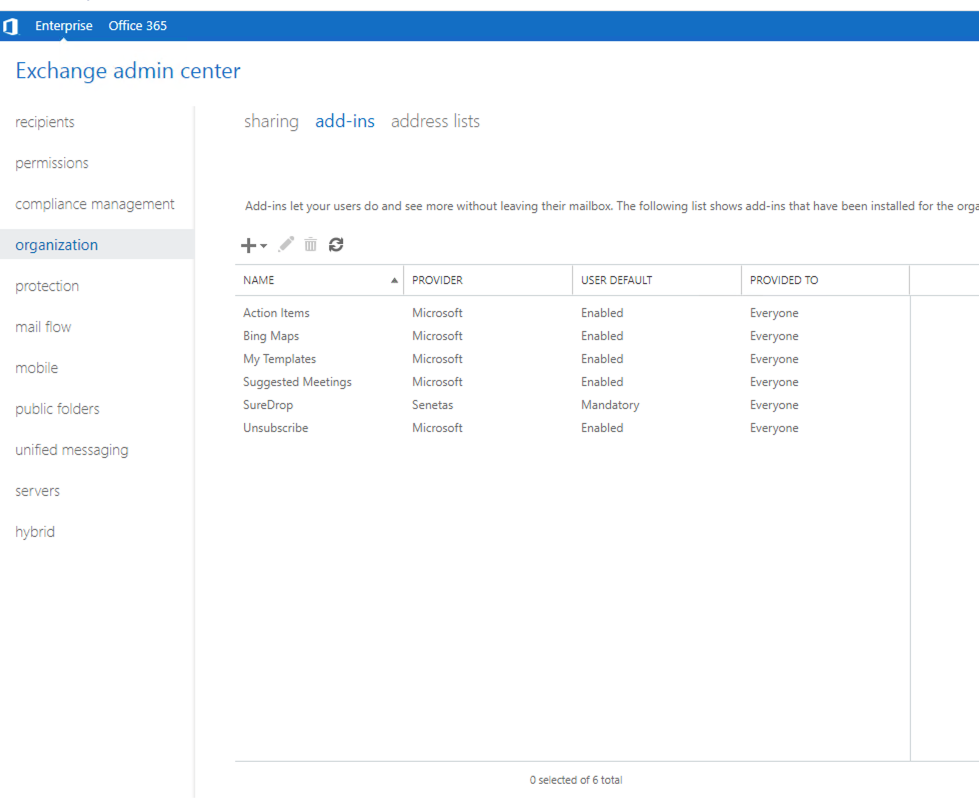Go to permissions in the sidebar
Screen dimensions: 979x798
pos(52,163)
